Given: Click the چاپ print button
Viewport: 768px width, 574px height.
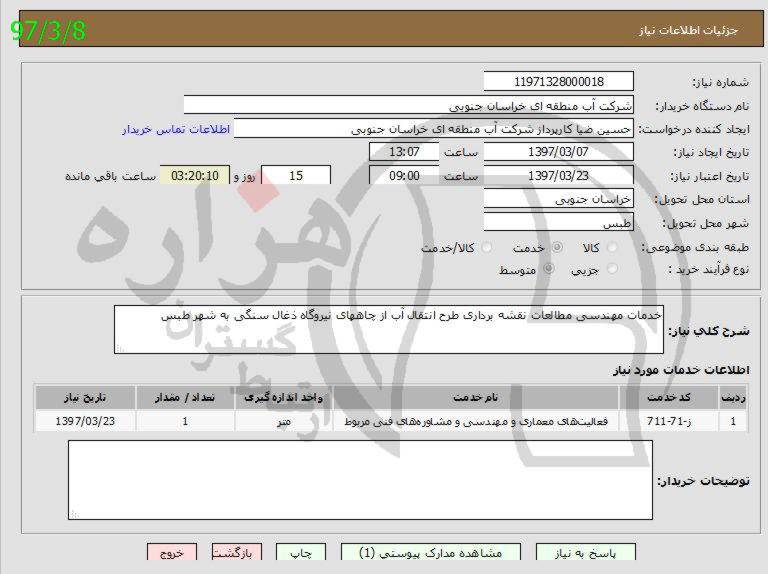Looking at the screenshot, I should [301, 553].
